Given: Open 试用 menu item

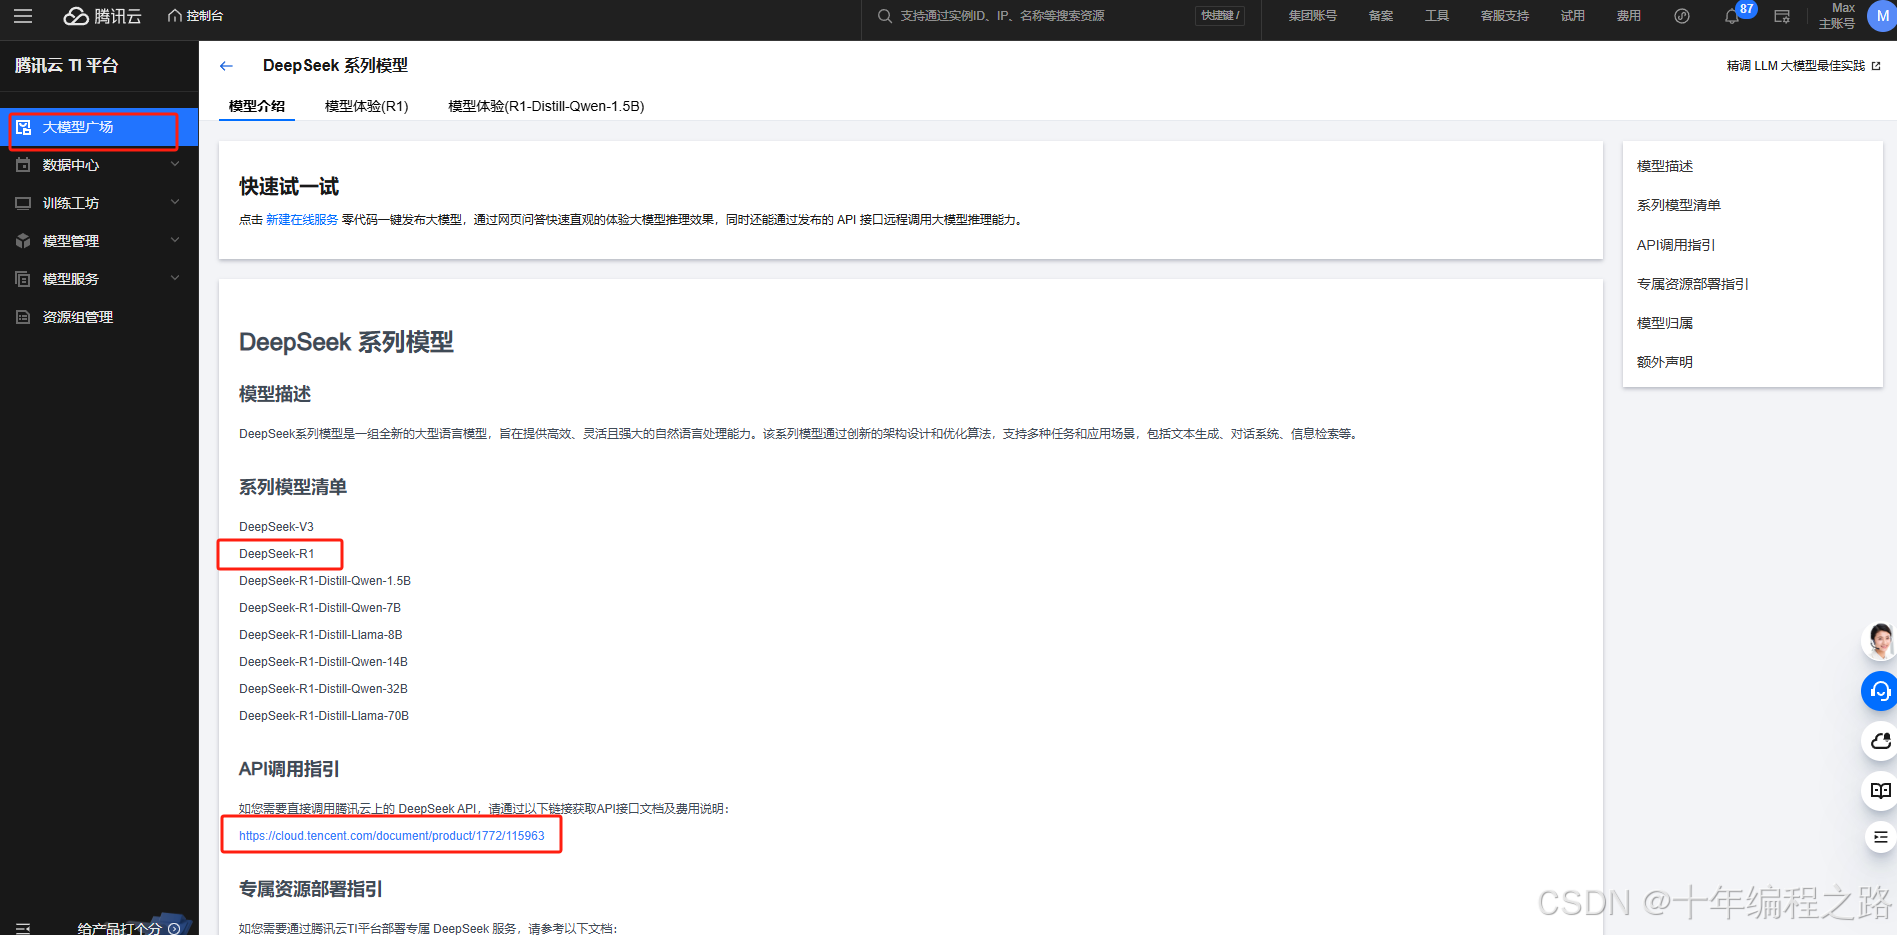Looking at the screenshot, I should 1572,16.
